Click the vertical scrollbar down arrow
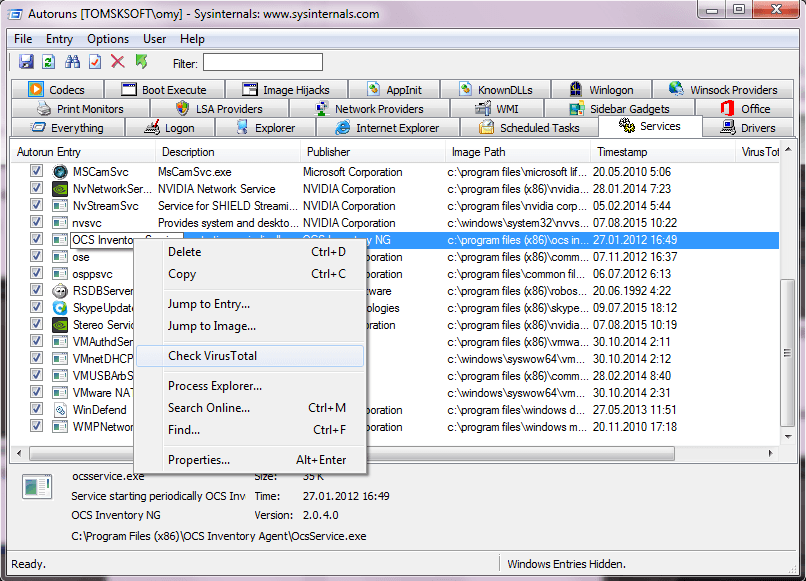The image size is (806, 581). (x=788, y=437)
